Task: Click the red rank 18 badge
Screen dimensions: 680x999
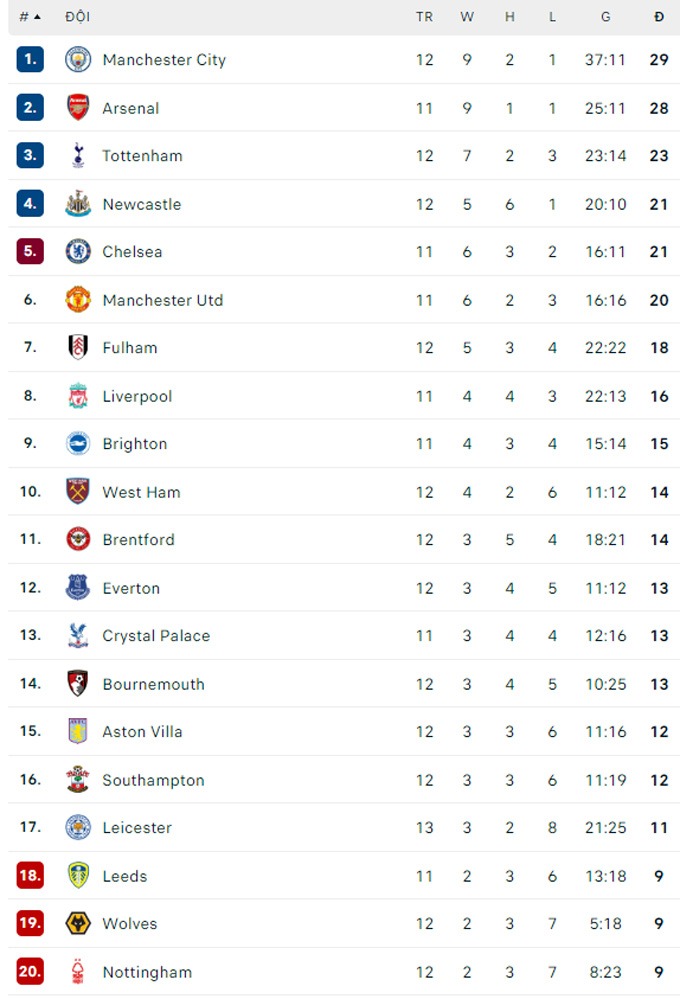Action: (30, 876)
